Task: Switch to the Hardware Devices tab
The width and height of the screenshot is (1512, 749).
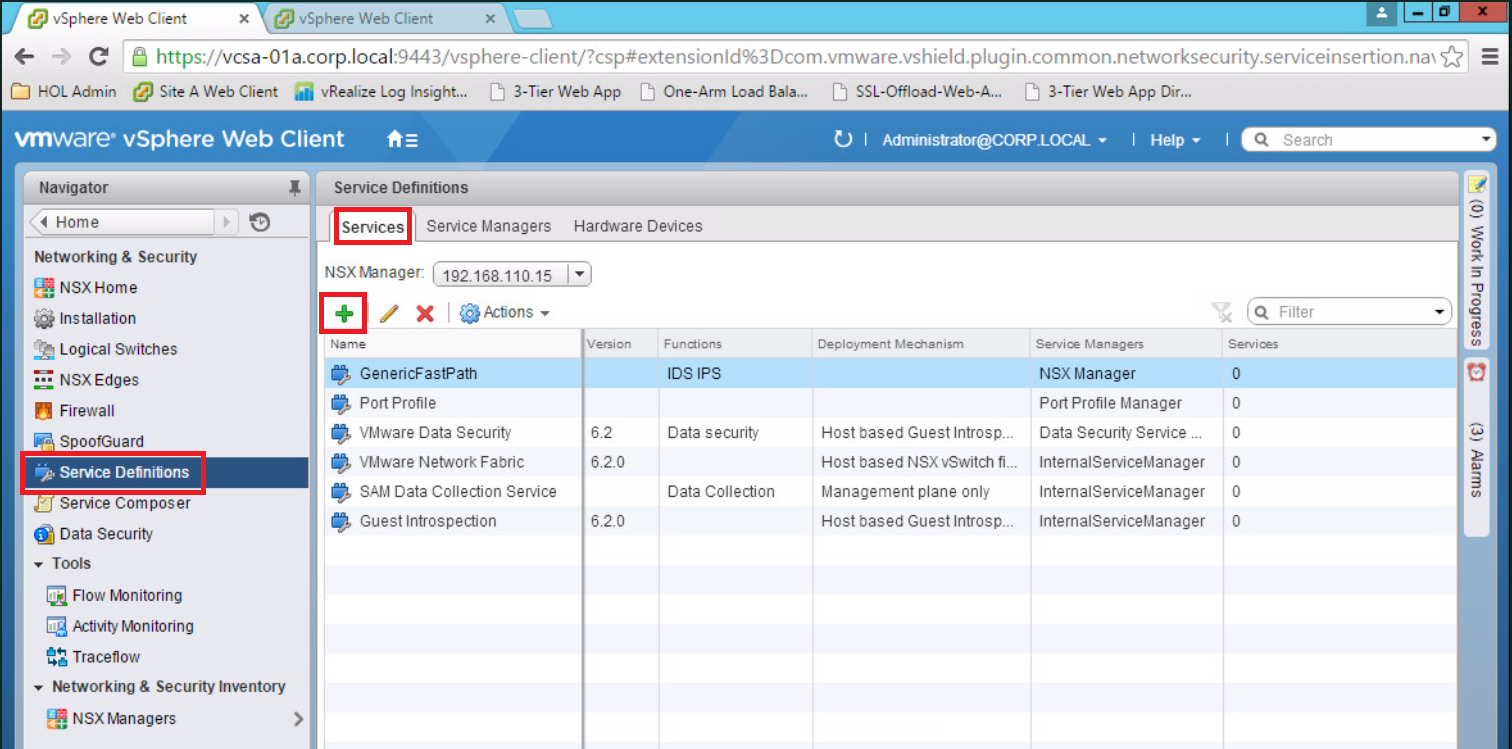Action: click(x=638, y=227)
